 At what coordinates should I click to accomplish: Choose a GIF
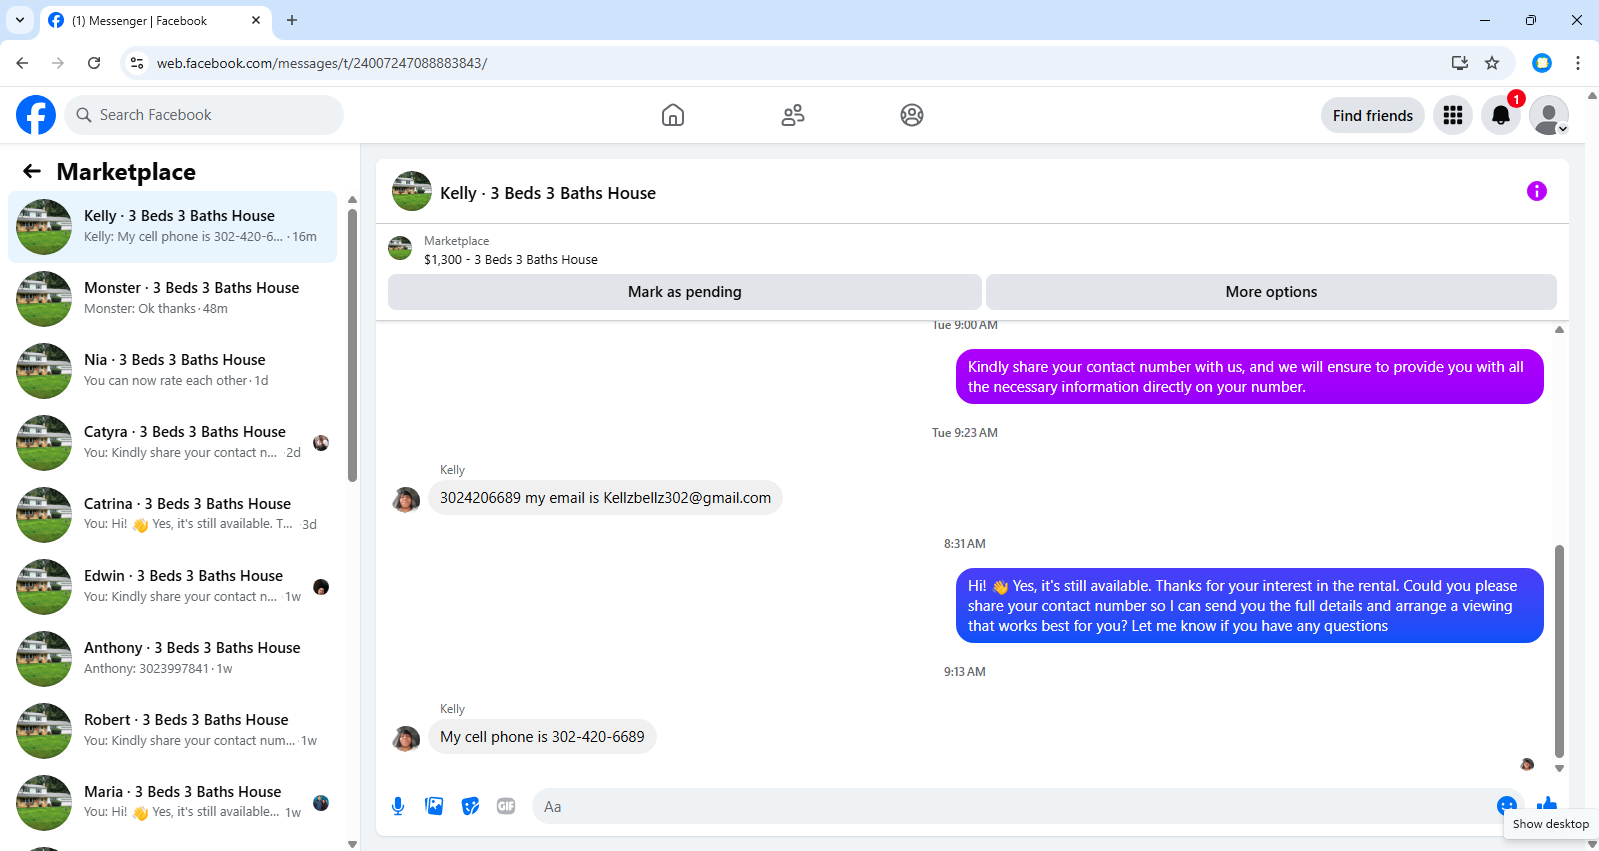point(506,806)
